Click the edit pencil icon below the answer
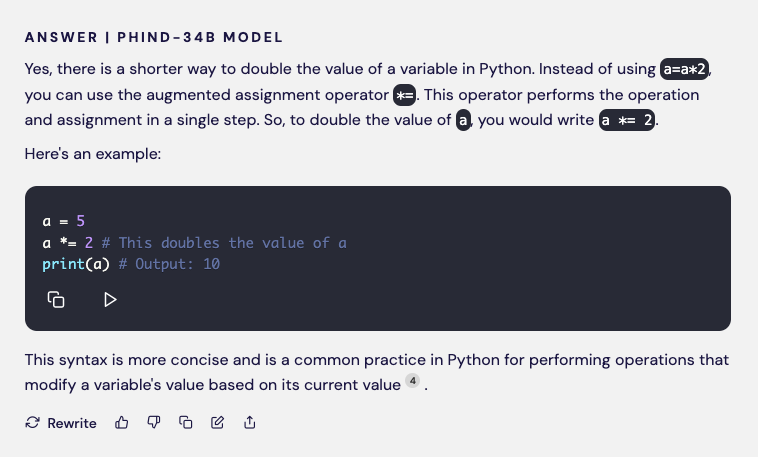This screenshot has width=758, height=457. [x=217, y=423]
